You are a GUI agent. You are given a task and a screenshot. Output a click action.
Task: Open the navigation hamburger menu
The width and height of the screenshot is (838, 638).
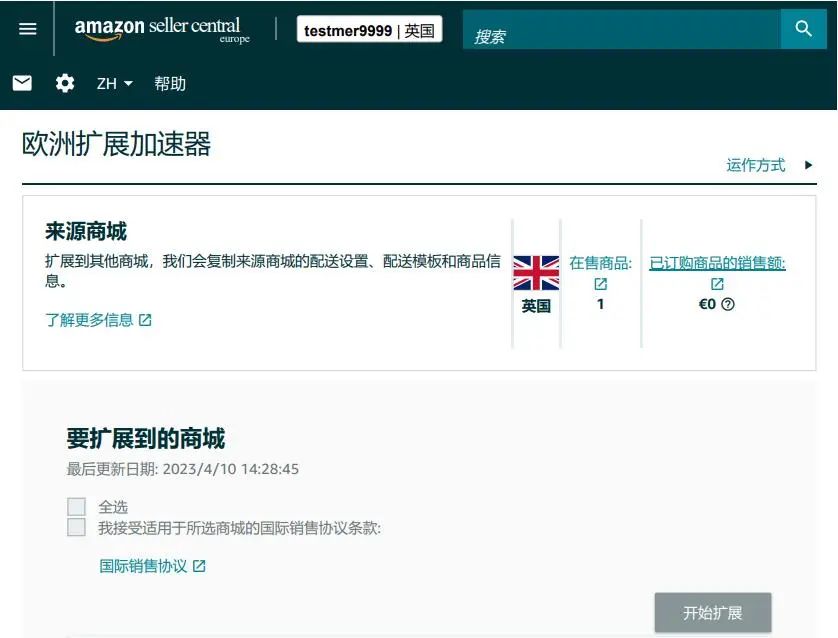(x=27, y=29)
